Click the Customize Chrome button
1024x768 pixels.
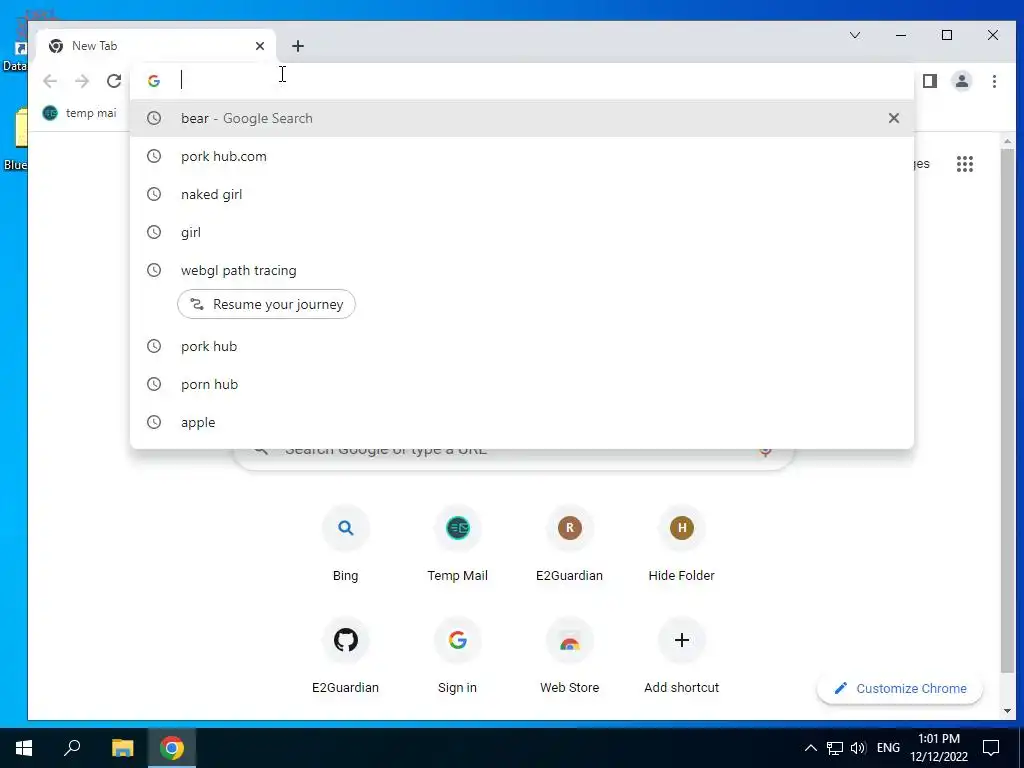coord(900,688)
